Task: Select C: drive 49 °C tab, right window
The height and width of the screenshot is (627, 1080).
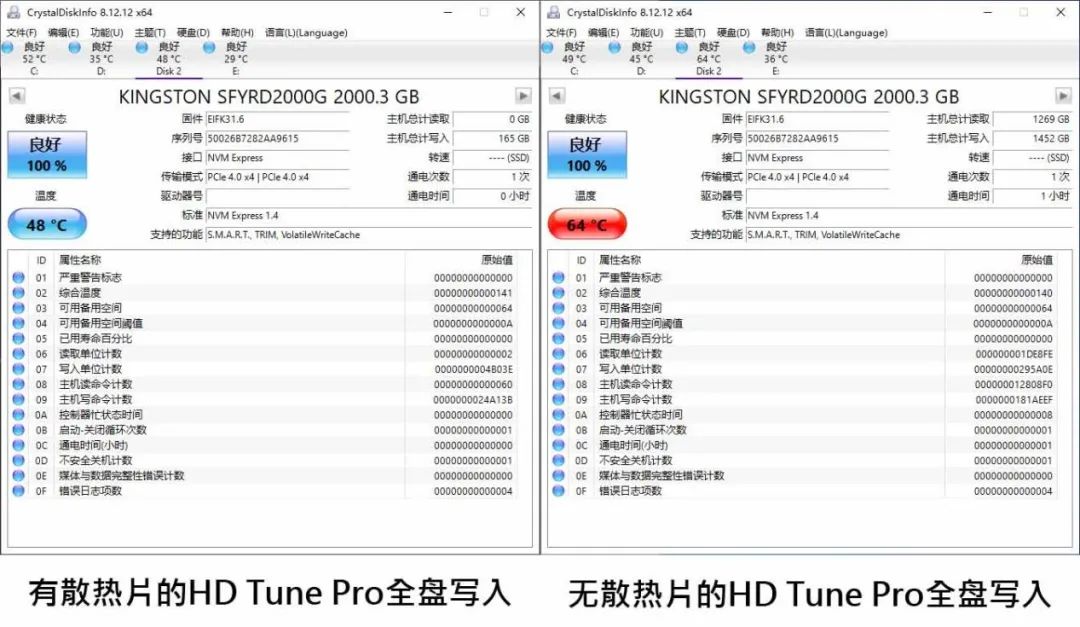Action: click(573, 59)
